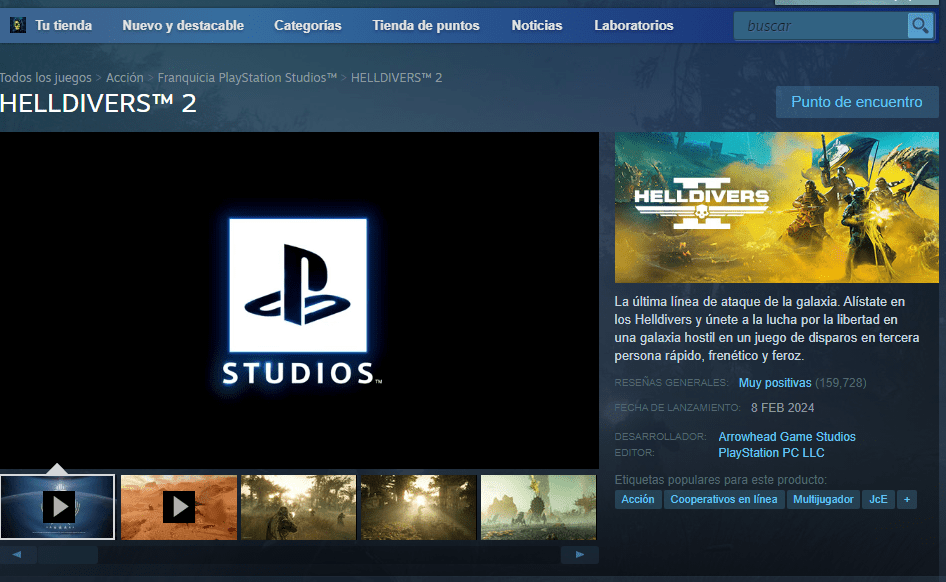Play the first trailer thumbnail

point(57,507)
